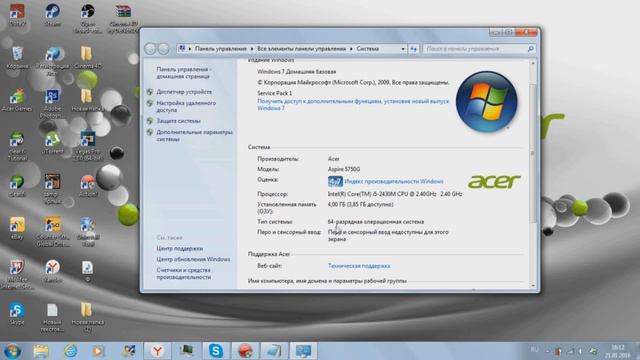Click 'Все элементы панели управления' breadcrumb
Viewport: 640px width, 360px height.
302,49
